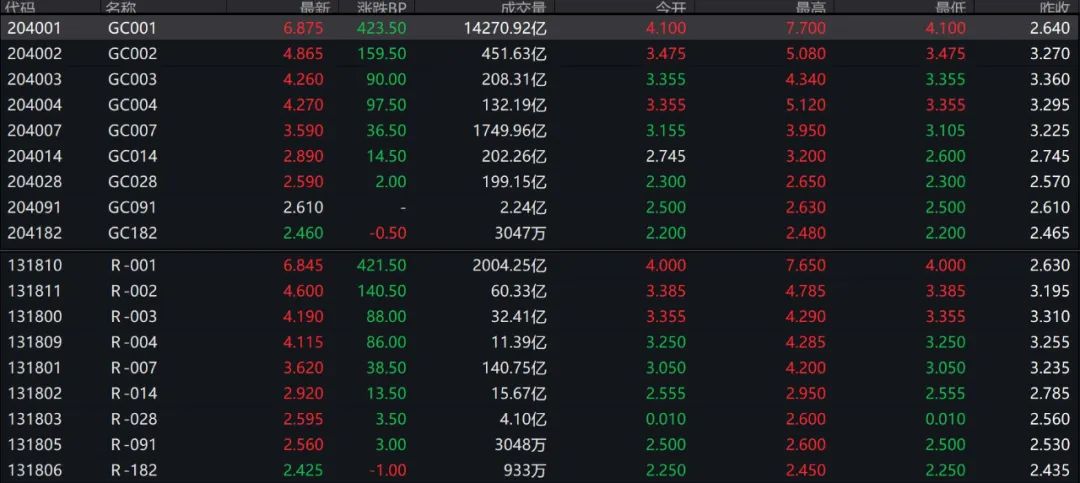The height and width of the screenshot is (483, 1080).
Task: Open the R-003 entry
Action: tap(134, 316)
